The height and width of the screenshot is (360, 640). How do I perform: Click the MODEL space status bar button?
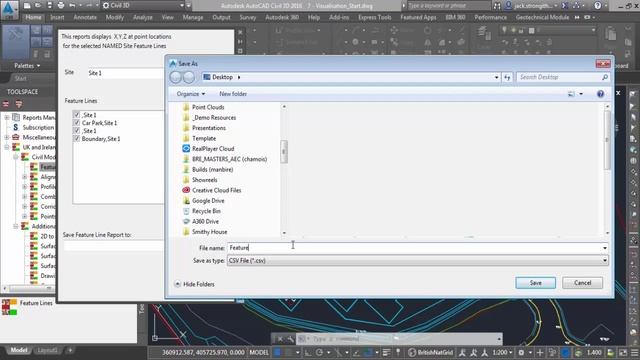click(x=259, y=352)
